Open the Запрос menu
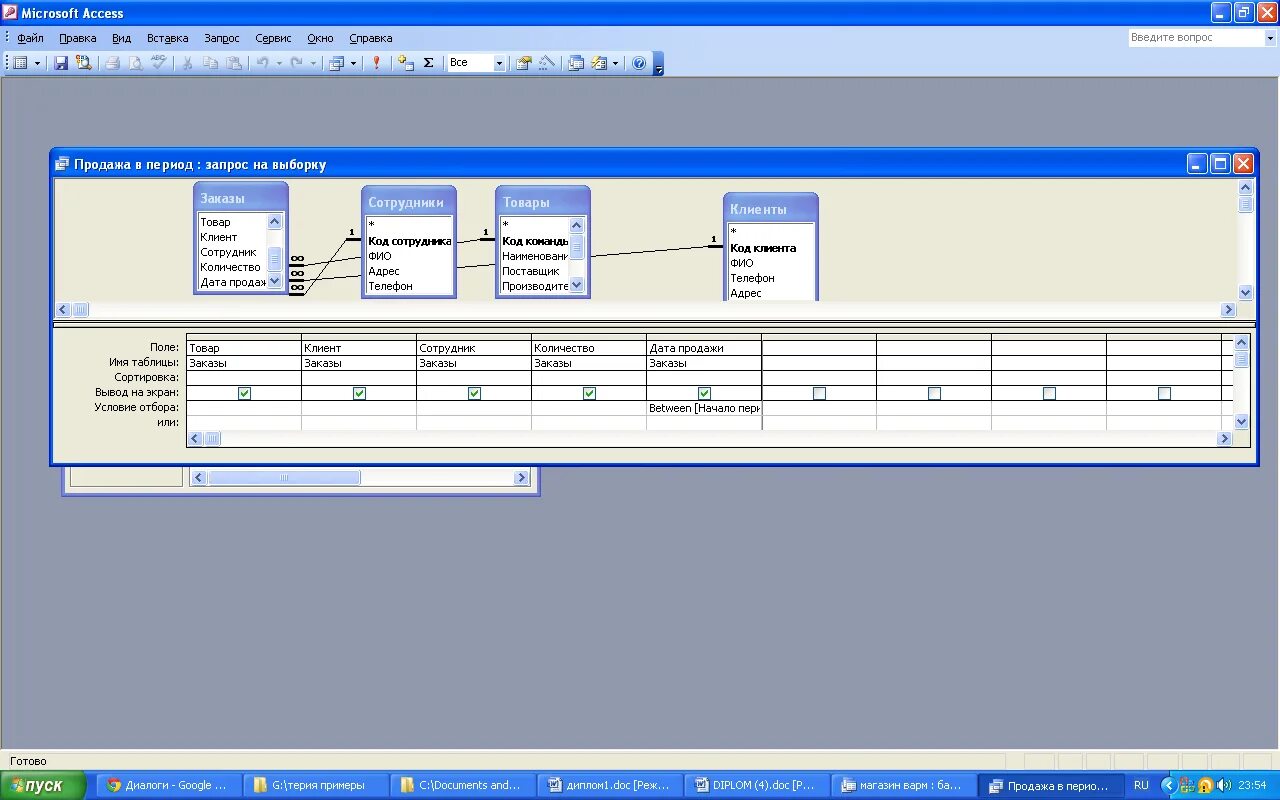1280x800 pixels. click(x=222, y=38)
